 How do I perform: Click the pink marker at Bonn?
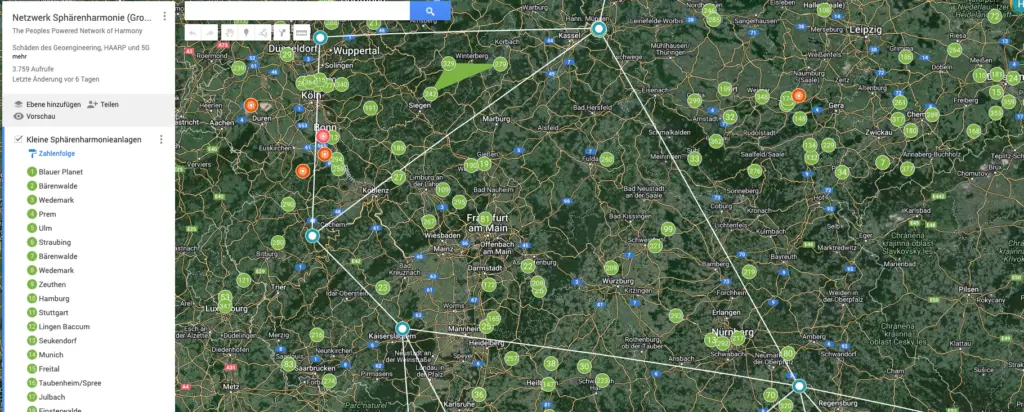coord(323,136)
